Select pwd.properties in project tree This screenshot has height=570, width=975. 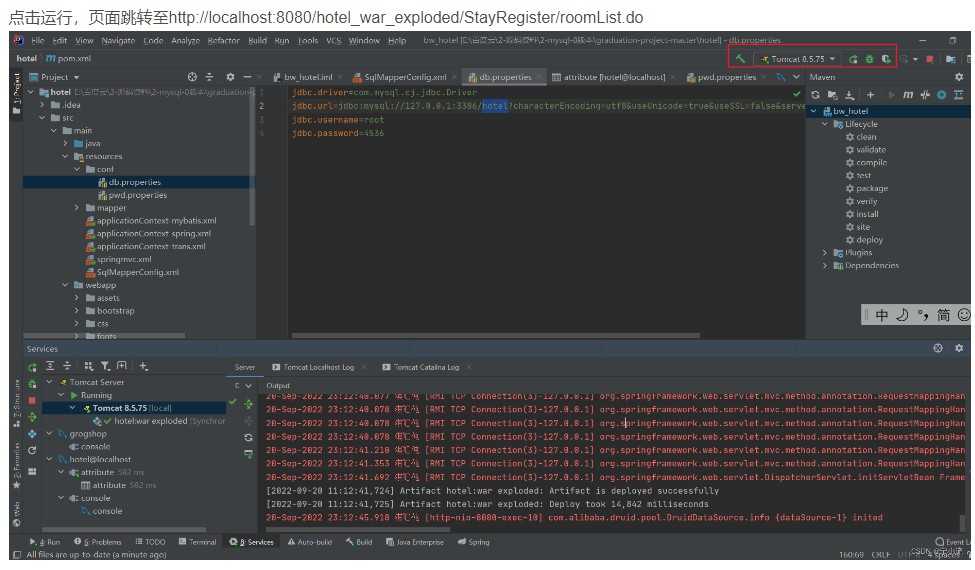[x=132, y=195]
